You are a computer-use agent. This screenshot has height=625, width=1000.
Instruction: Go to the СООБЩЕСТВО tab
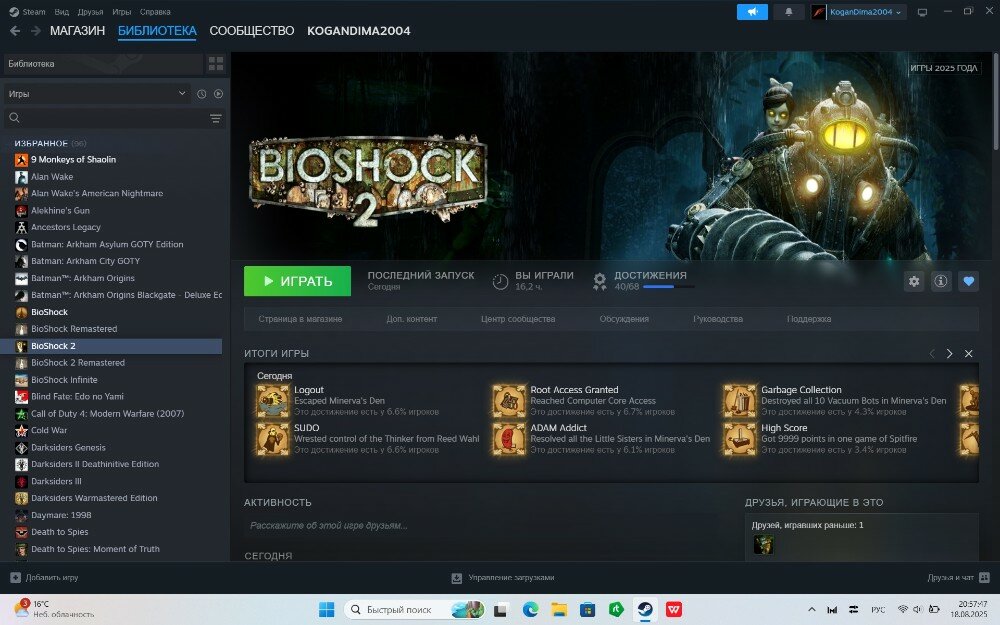(252, 31)
